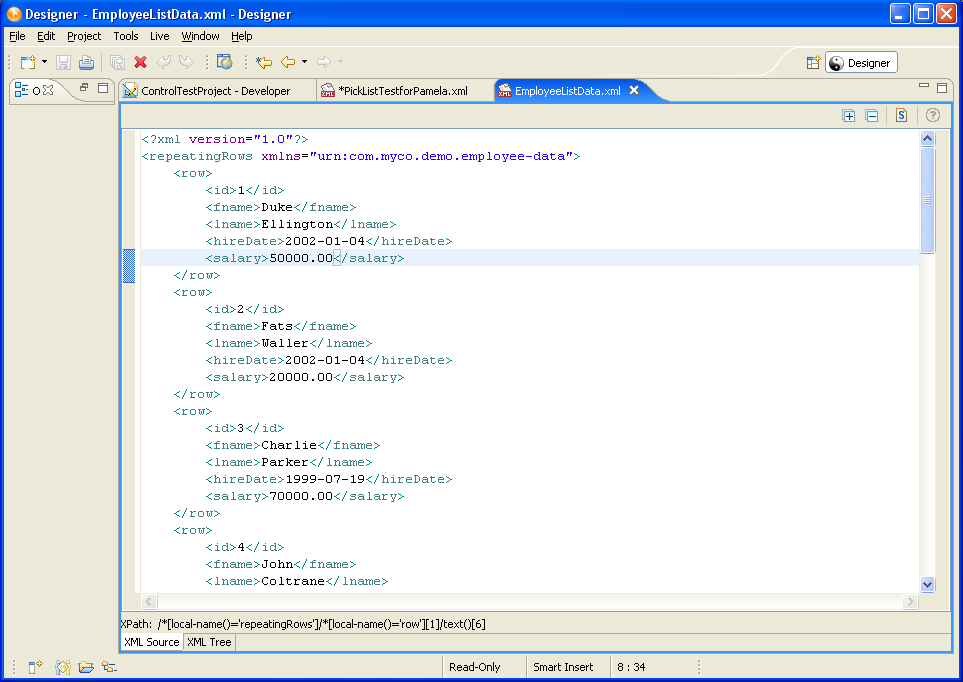
Task: Click the globe web browser toolbar icon
Action: click(224, 62)
